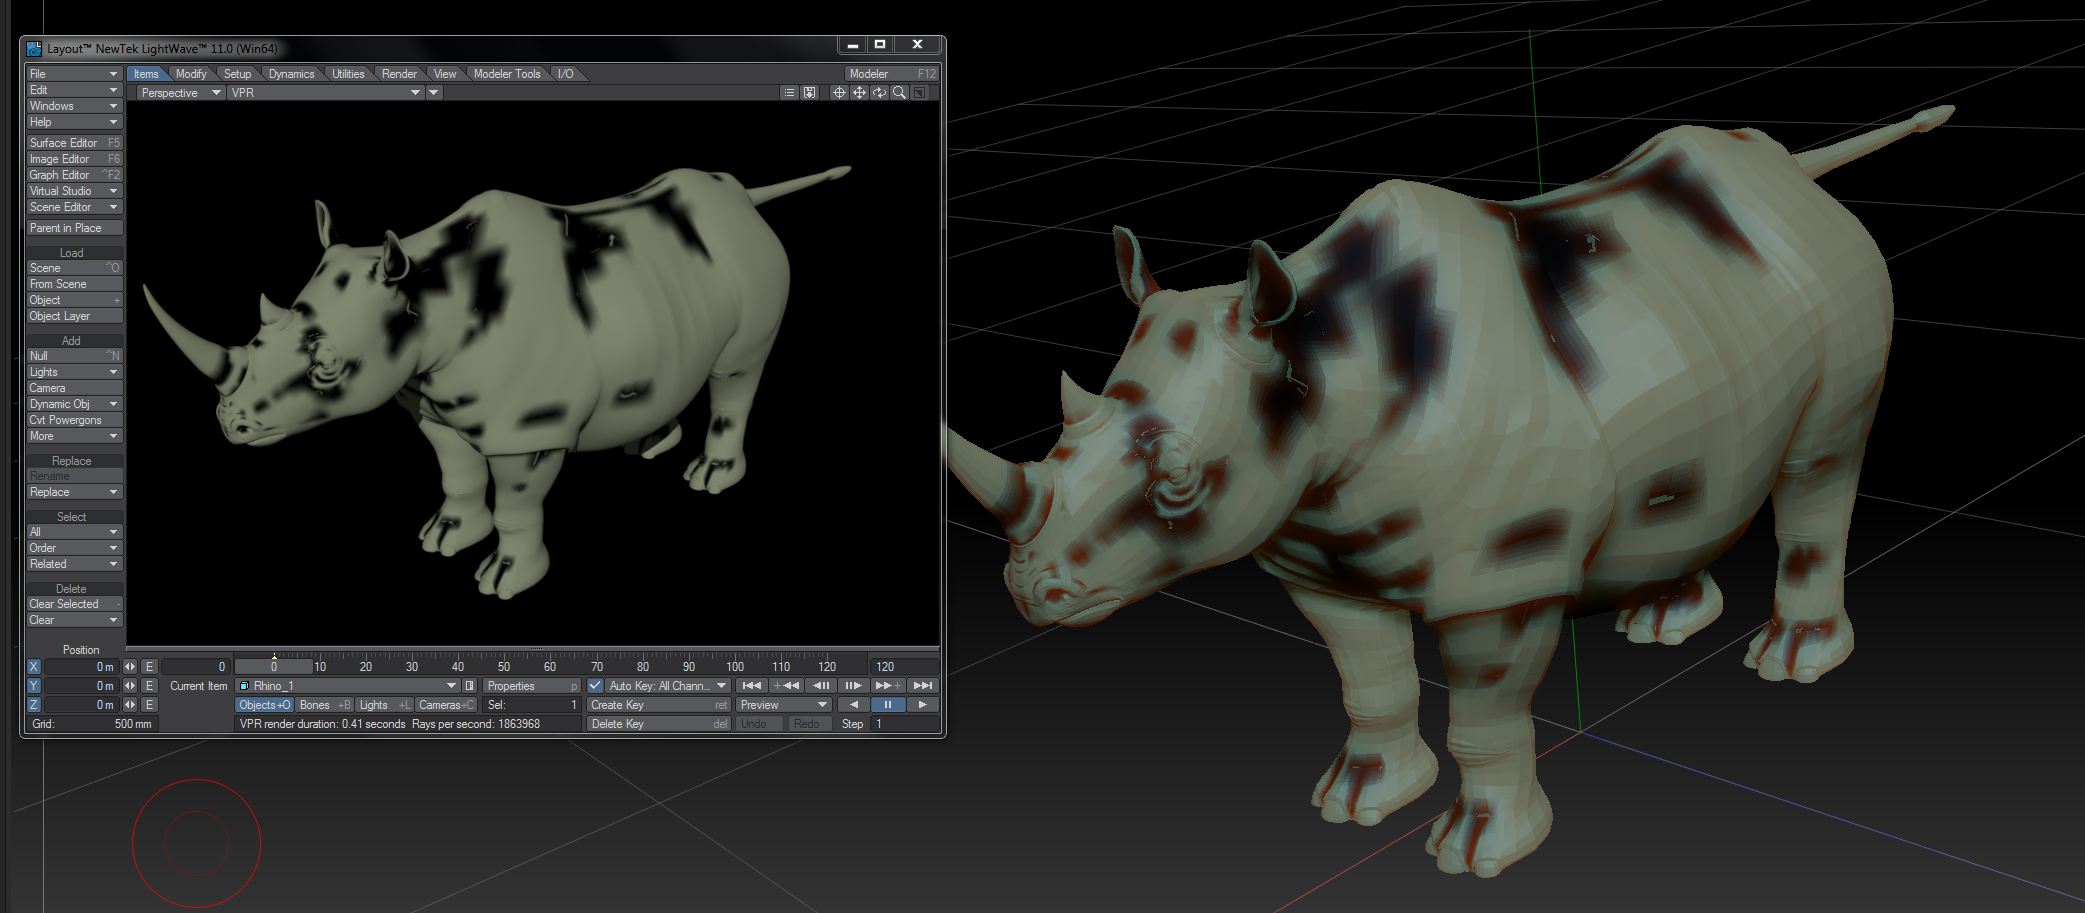The width and height of the screenshot is (2085, 913).
Task: Switch to Cameras selection mode
Action: point(445,705)
